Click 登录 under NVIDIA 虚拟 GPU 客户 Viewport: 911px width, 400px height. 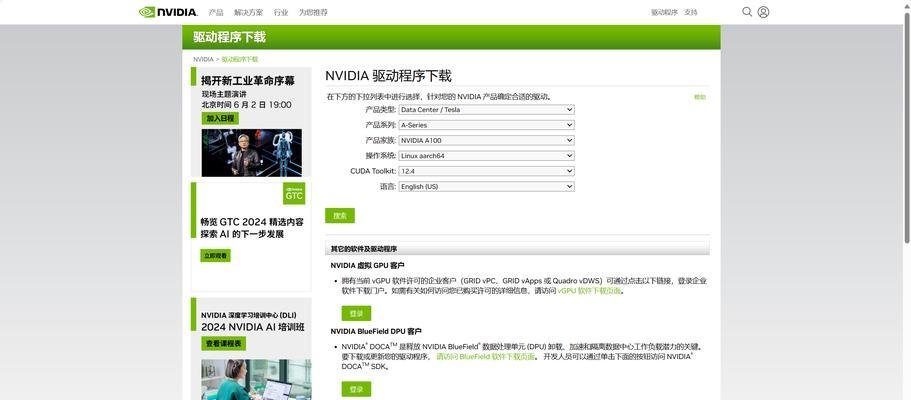click(x=356, y=313)
